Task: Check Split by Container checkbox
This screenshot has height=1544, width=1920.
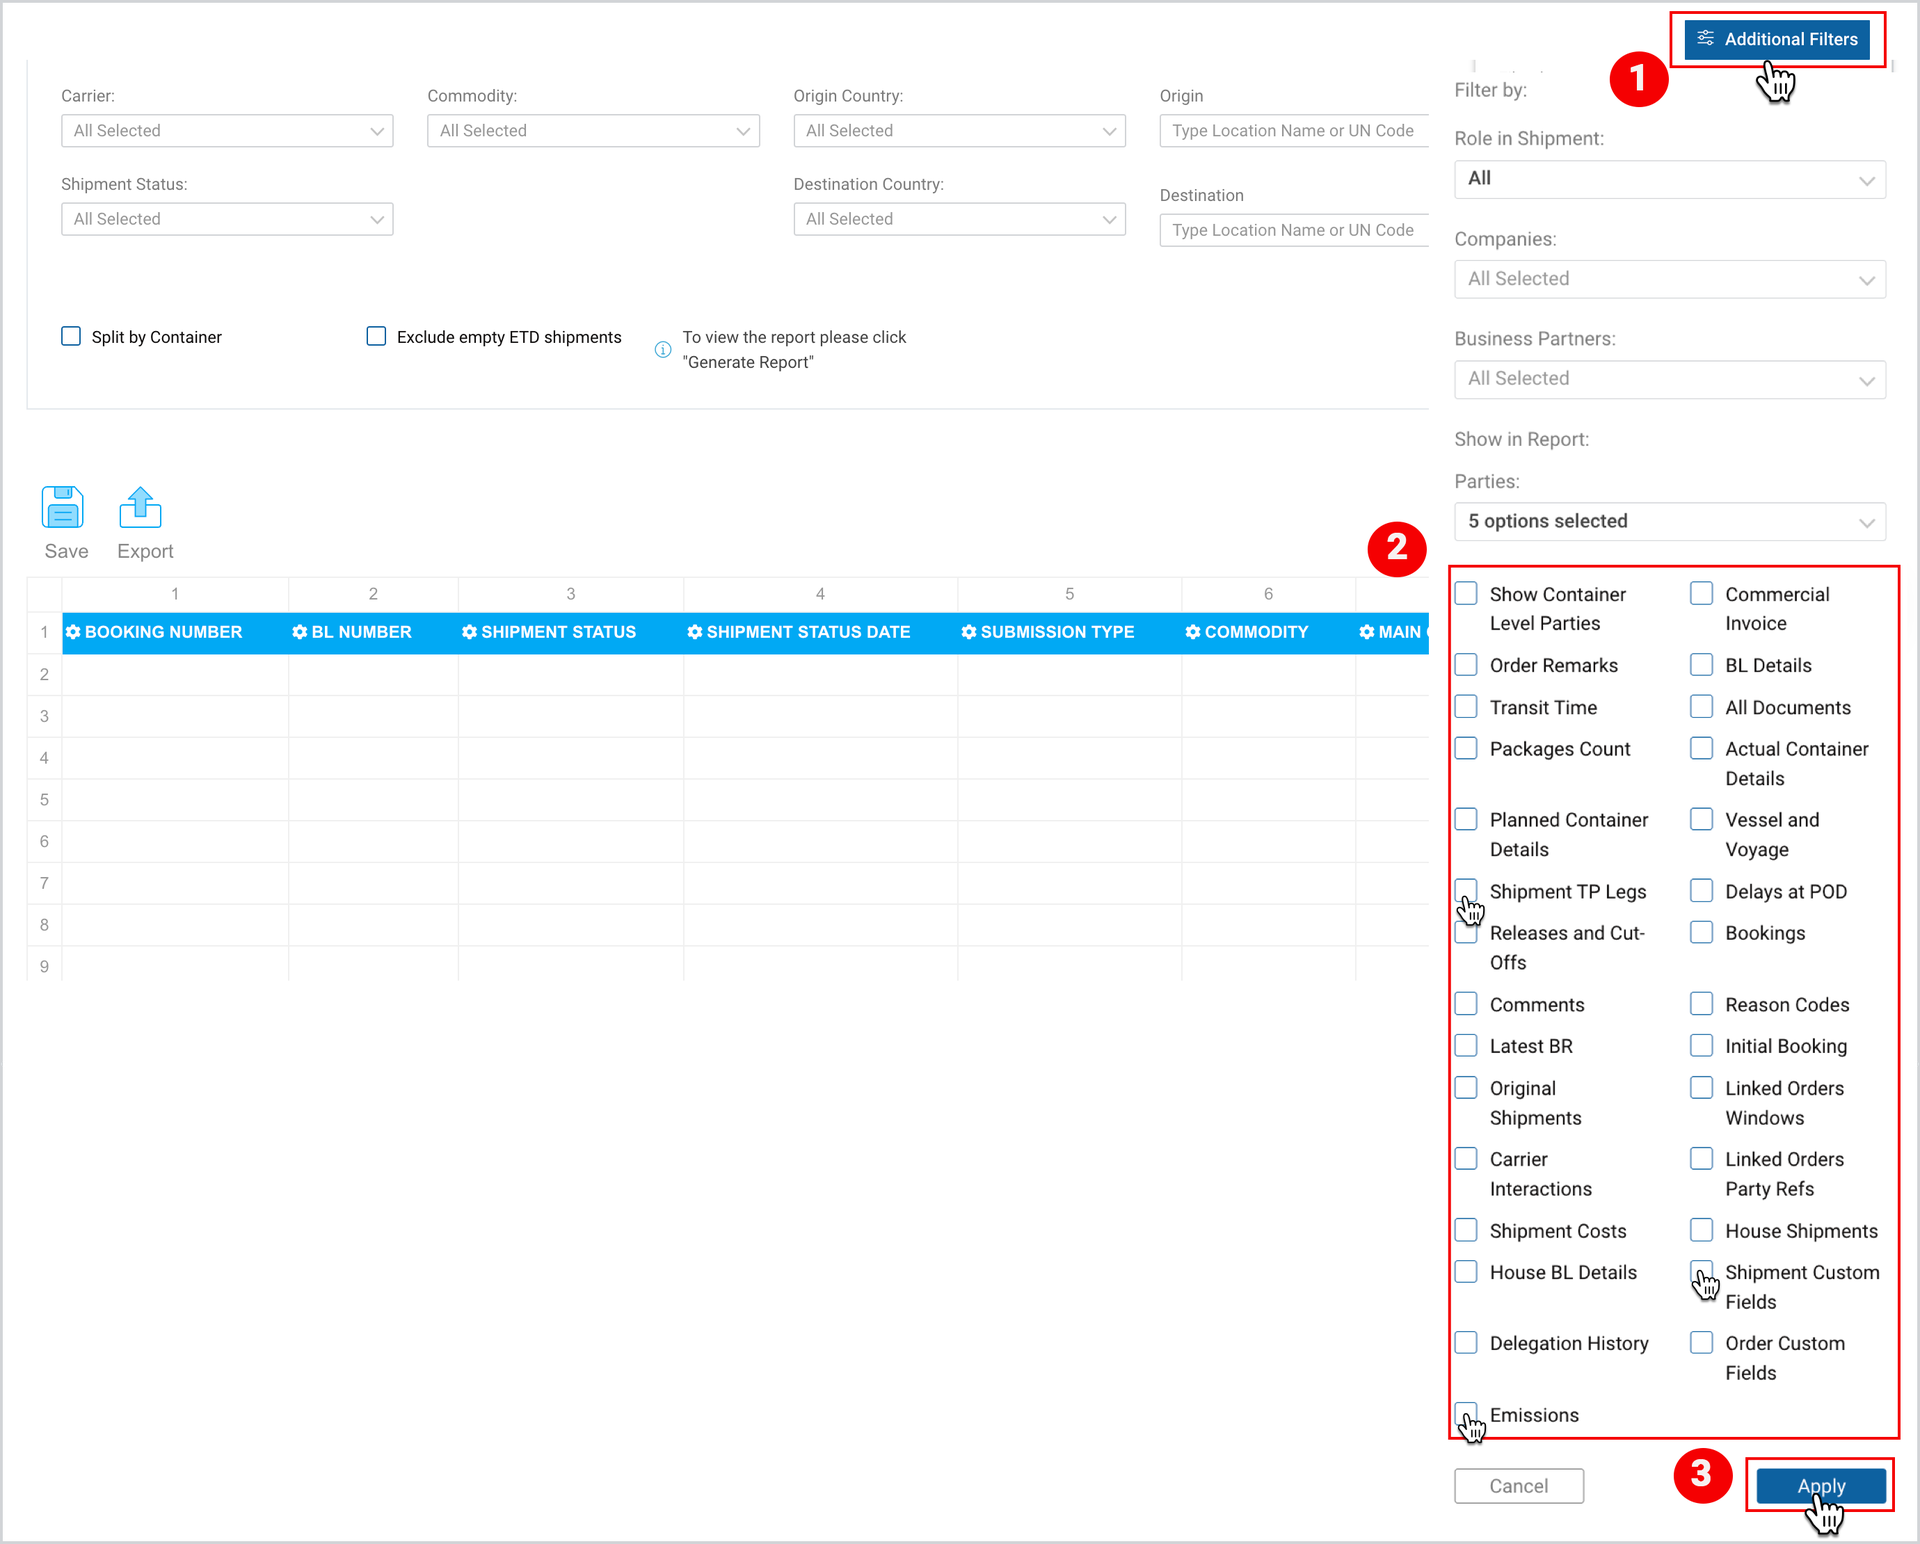Action: [71, 336]
